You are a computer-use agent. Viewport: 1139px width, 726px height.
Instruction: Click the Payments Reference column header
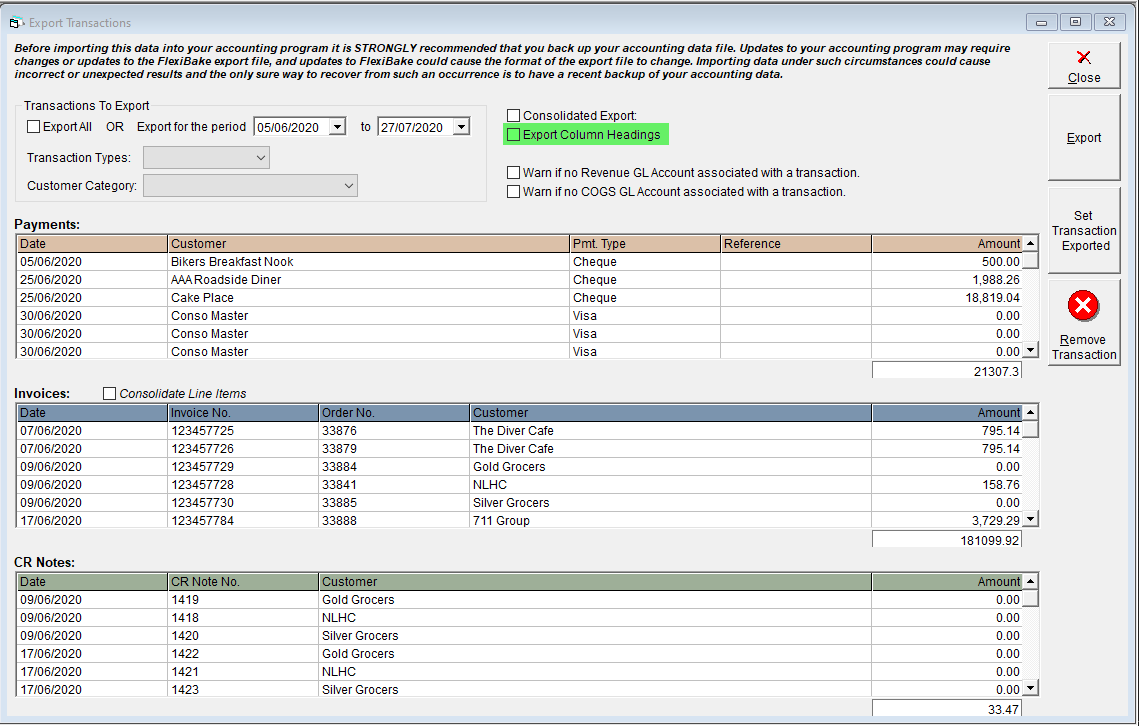point(796,243)
